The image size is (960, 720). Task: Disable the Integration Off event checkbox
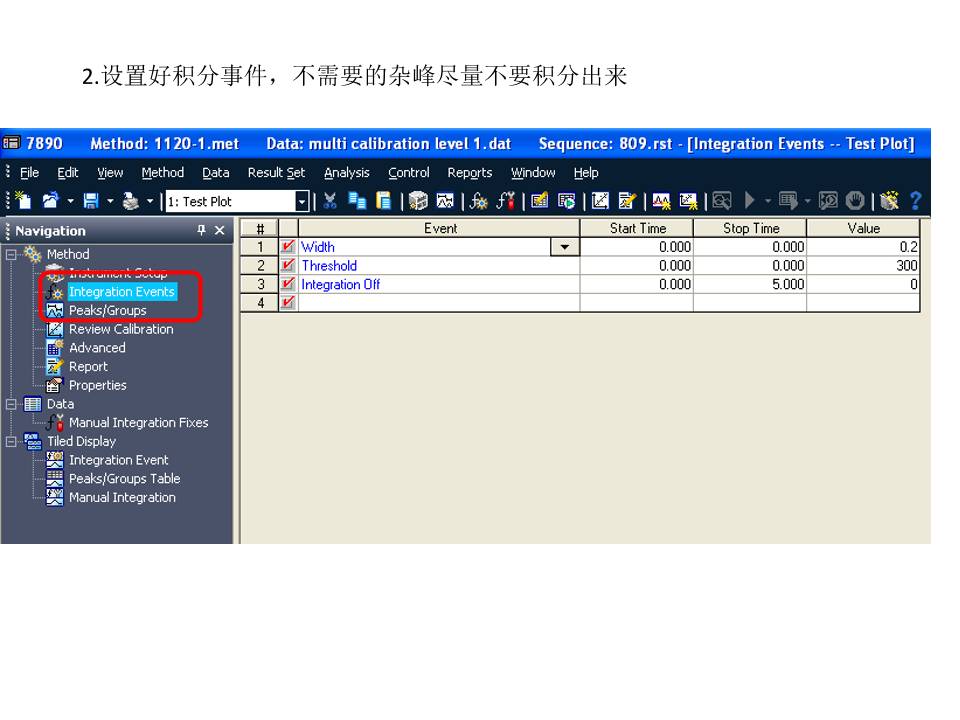289,285
